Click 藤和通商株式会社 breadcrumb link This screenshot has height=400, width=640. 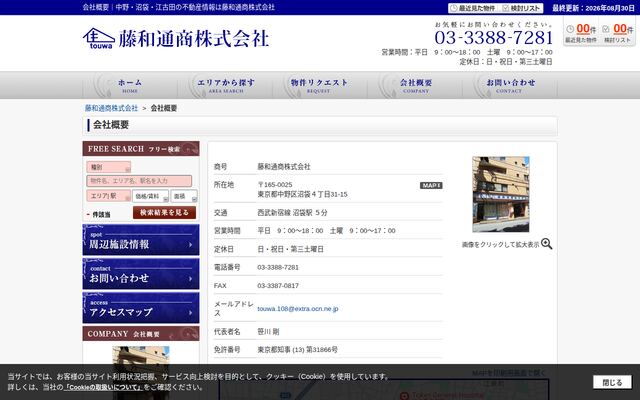click(x=111, y=108)
